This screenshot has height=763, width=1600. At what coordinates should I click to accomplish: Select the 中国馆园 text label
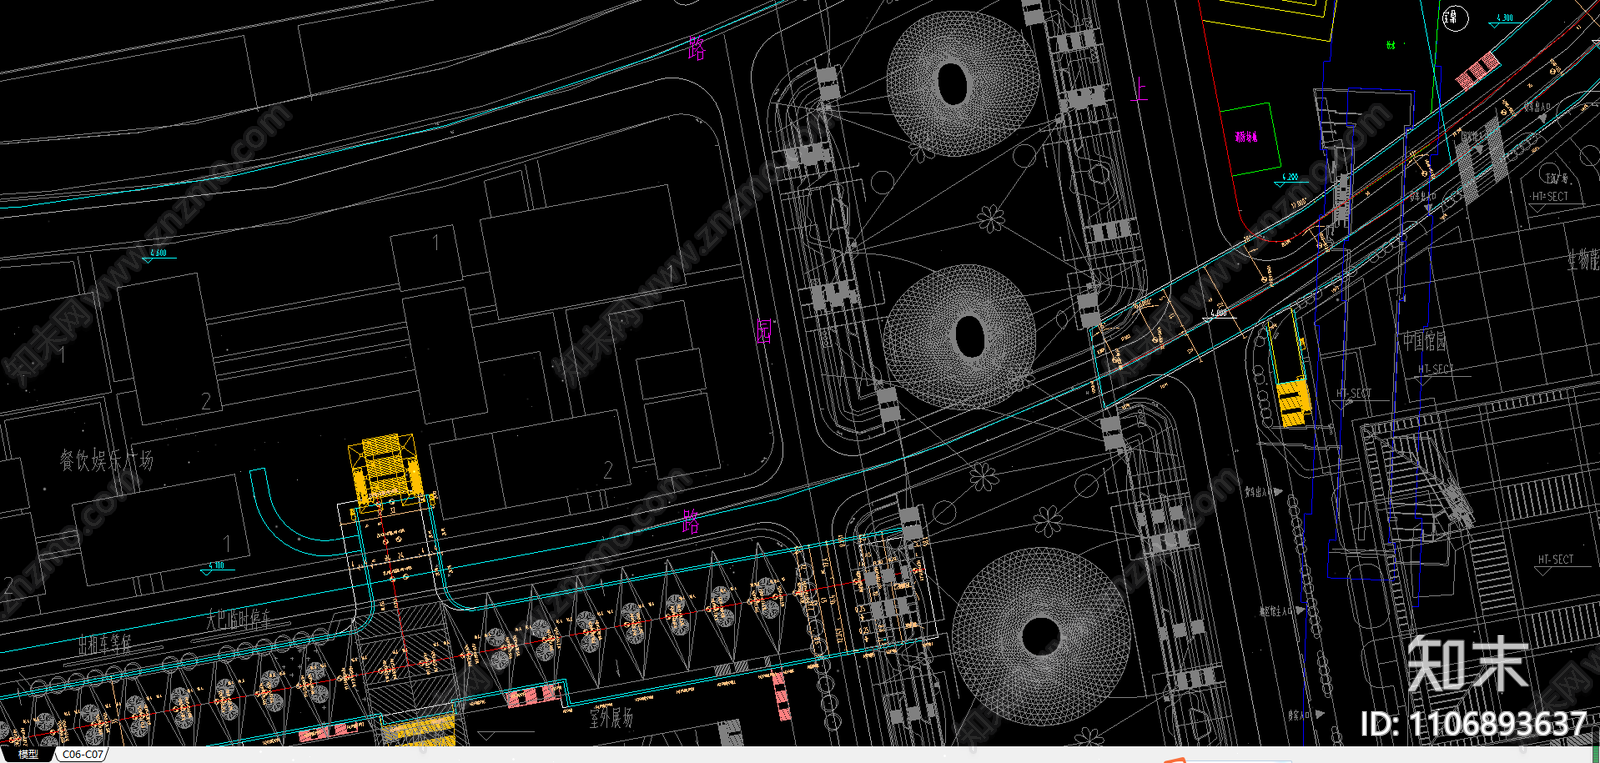pyautogui.click(x=1424, y=341)
